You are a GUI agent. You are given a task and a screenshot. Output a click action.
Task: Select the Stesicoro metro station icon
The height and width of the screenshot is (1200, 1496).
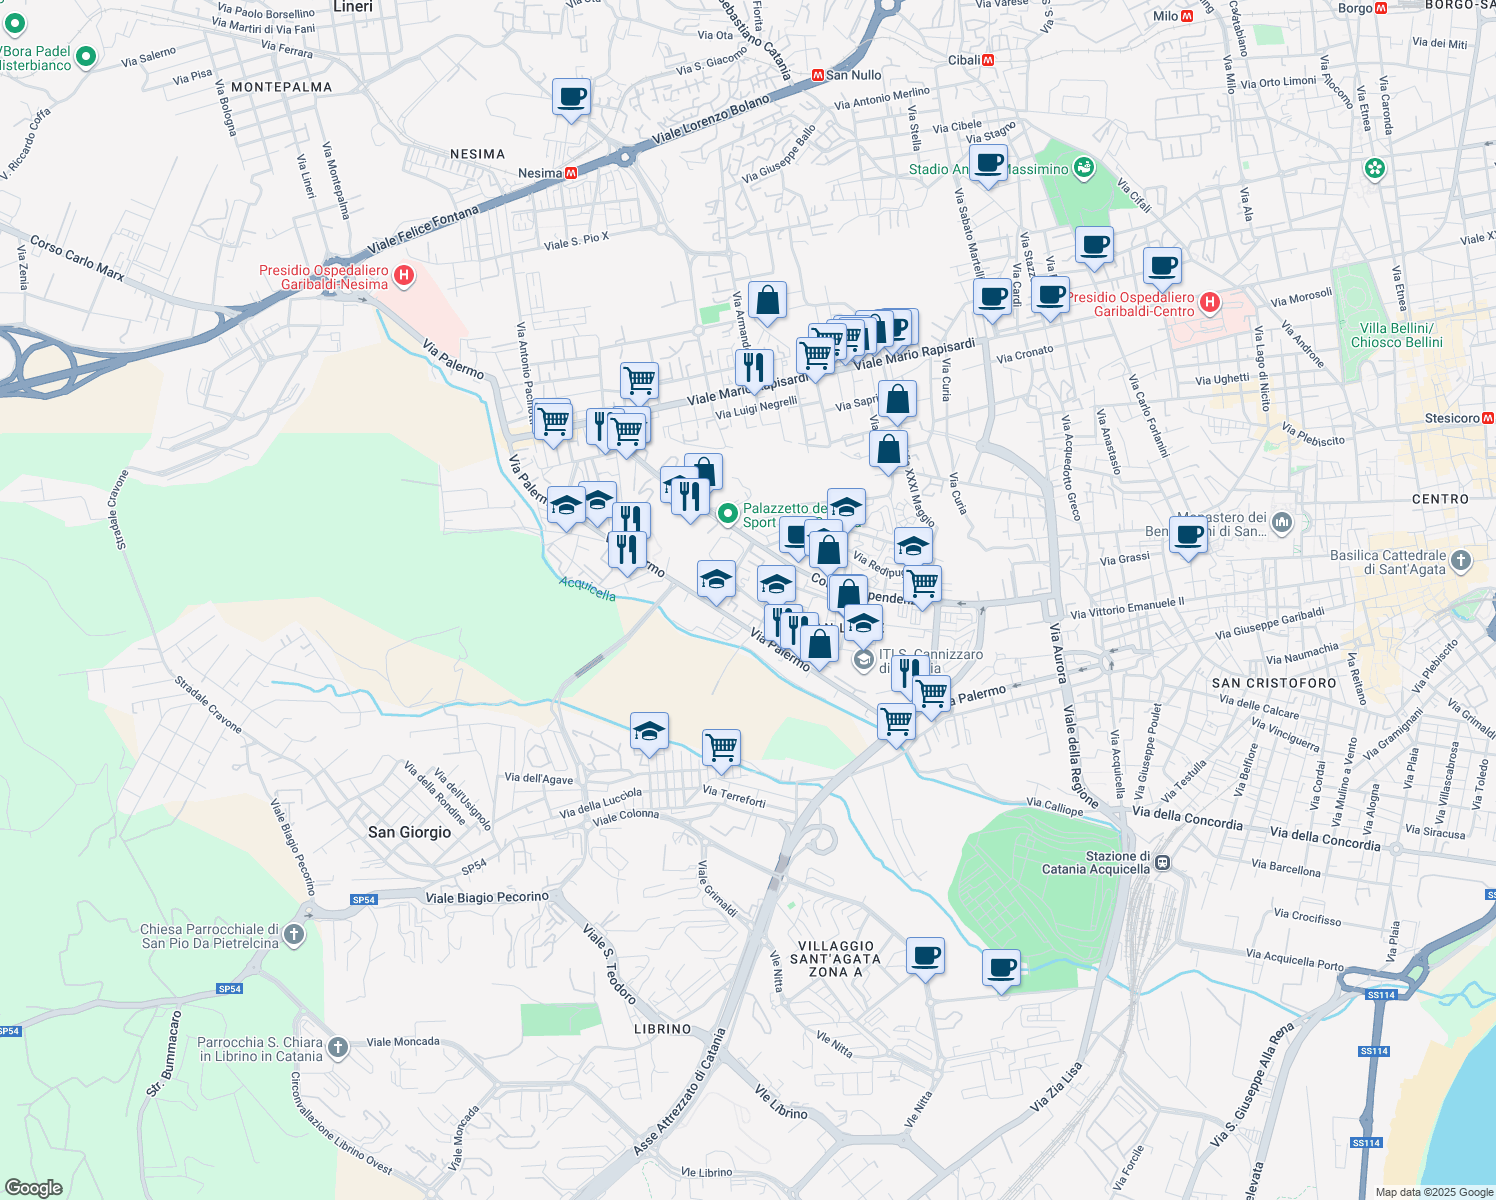[1487, 416]
